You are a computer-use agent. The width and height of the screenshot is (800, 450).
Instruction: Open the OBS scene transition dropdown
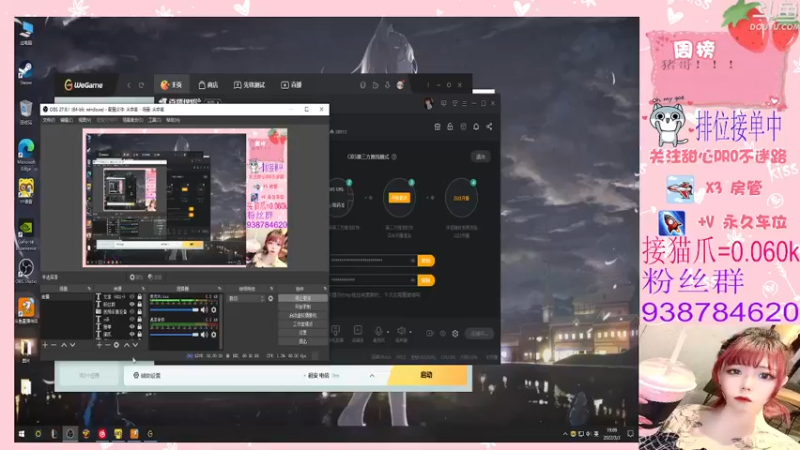coord(246,298)
